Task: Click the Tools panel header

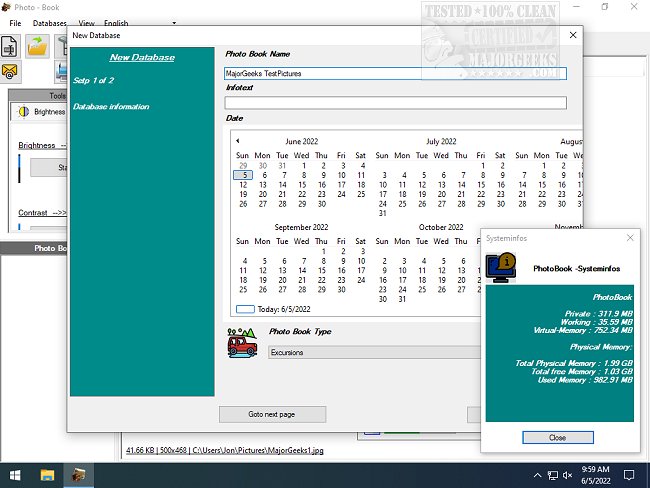Action: (37, 96)
